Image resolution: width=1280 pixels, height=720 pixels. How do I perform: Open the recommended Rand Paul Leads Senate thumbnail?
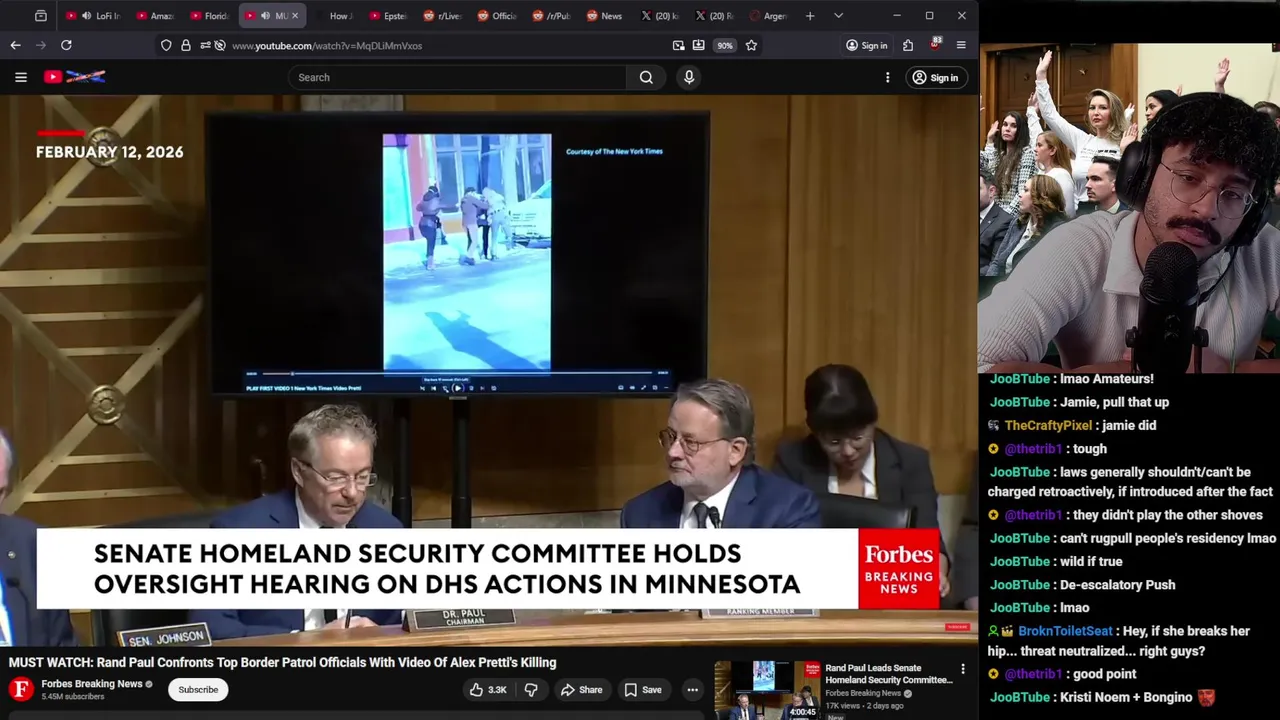768,690
